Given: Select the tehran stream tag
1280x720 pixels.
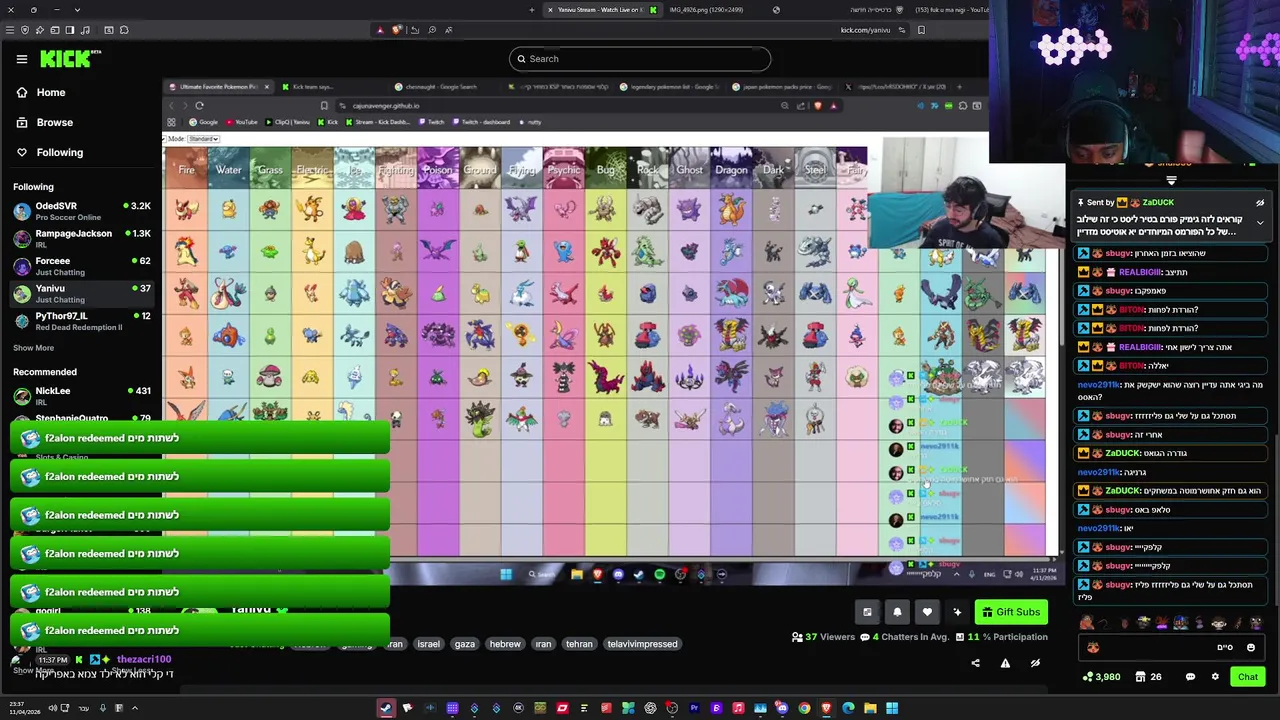Looking at the screenshot, I should pos(580,644).
